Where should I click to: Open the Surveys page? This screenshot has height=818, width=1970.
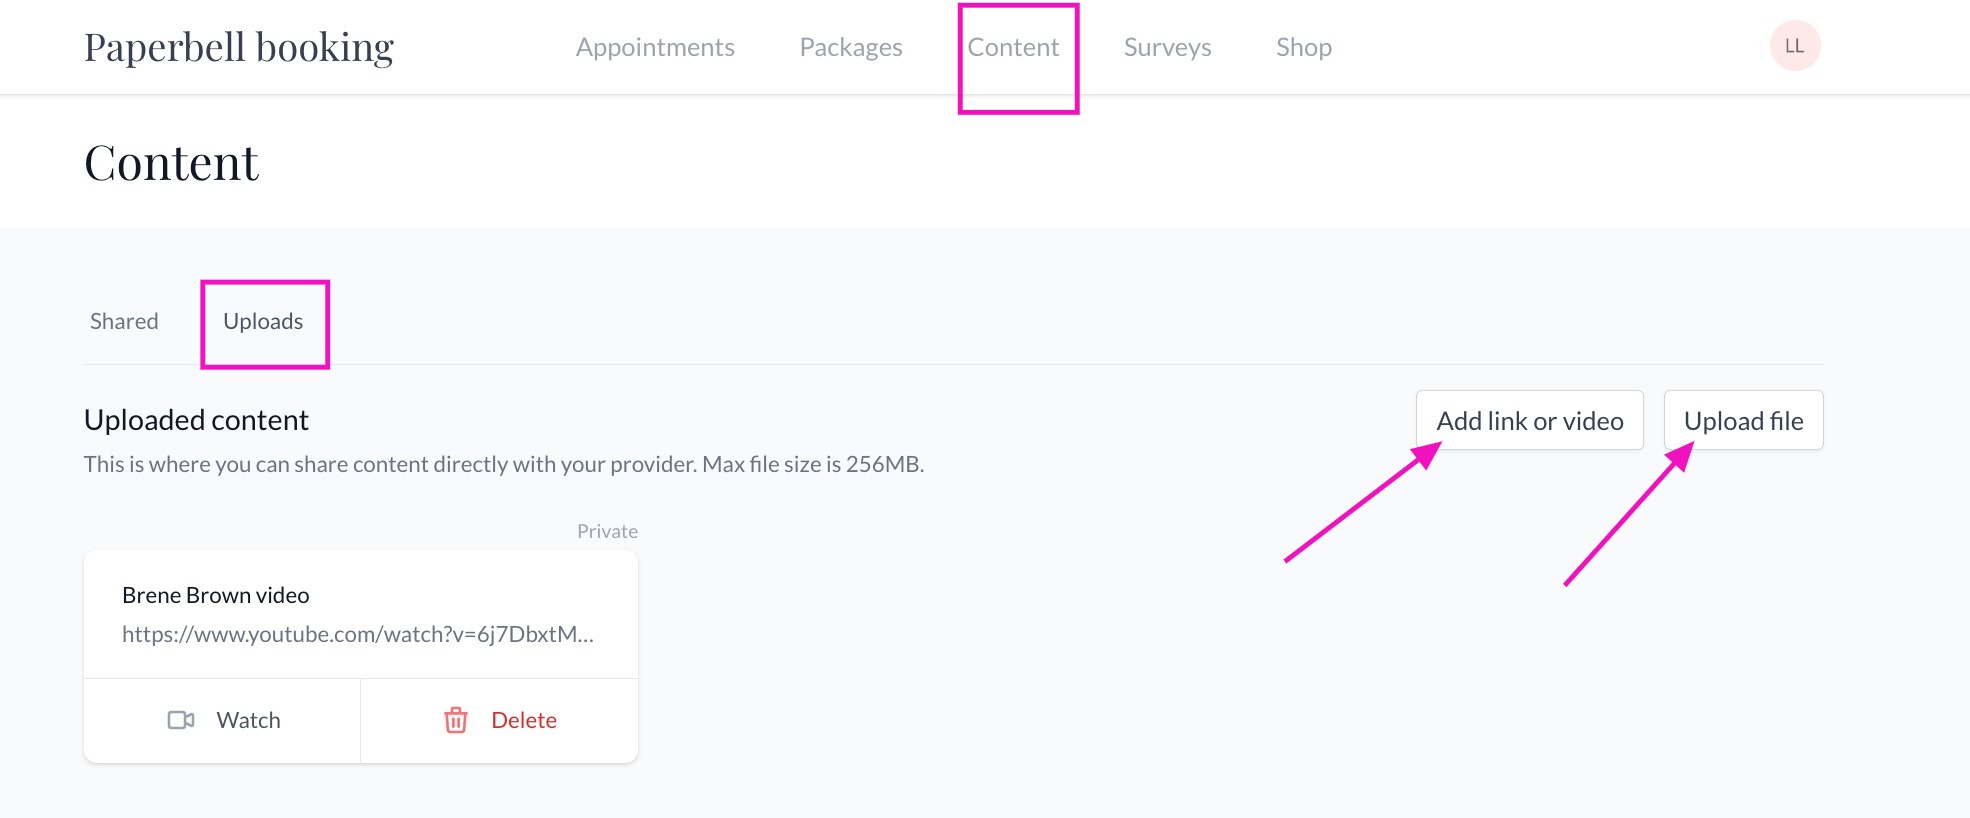point(1167,46)
